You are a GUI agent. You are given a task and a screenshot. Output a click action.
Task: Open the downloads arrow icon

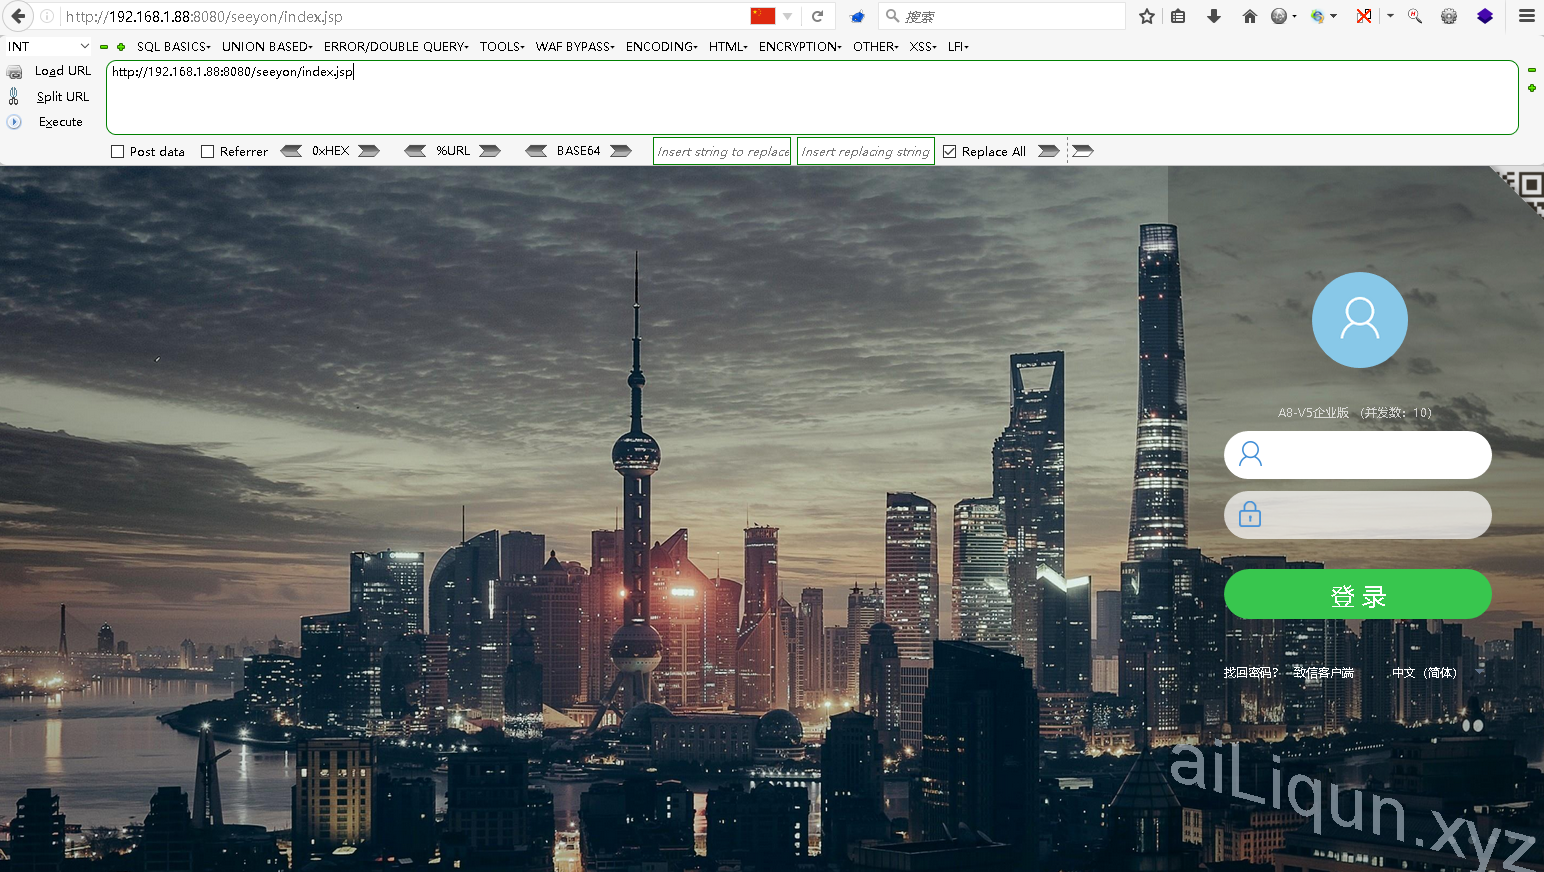tap(1214, 16)
